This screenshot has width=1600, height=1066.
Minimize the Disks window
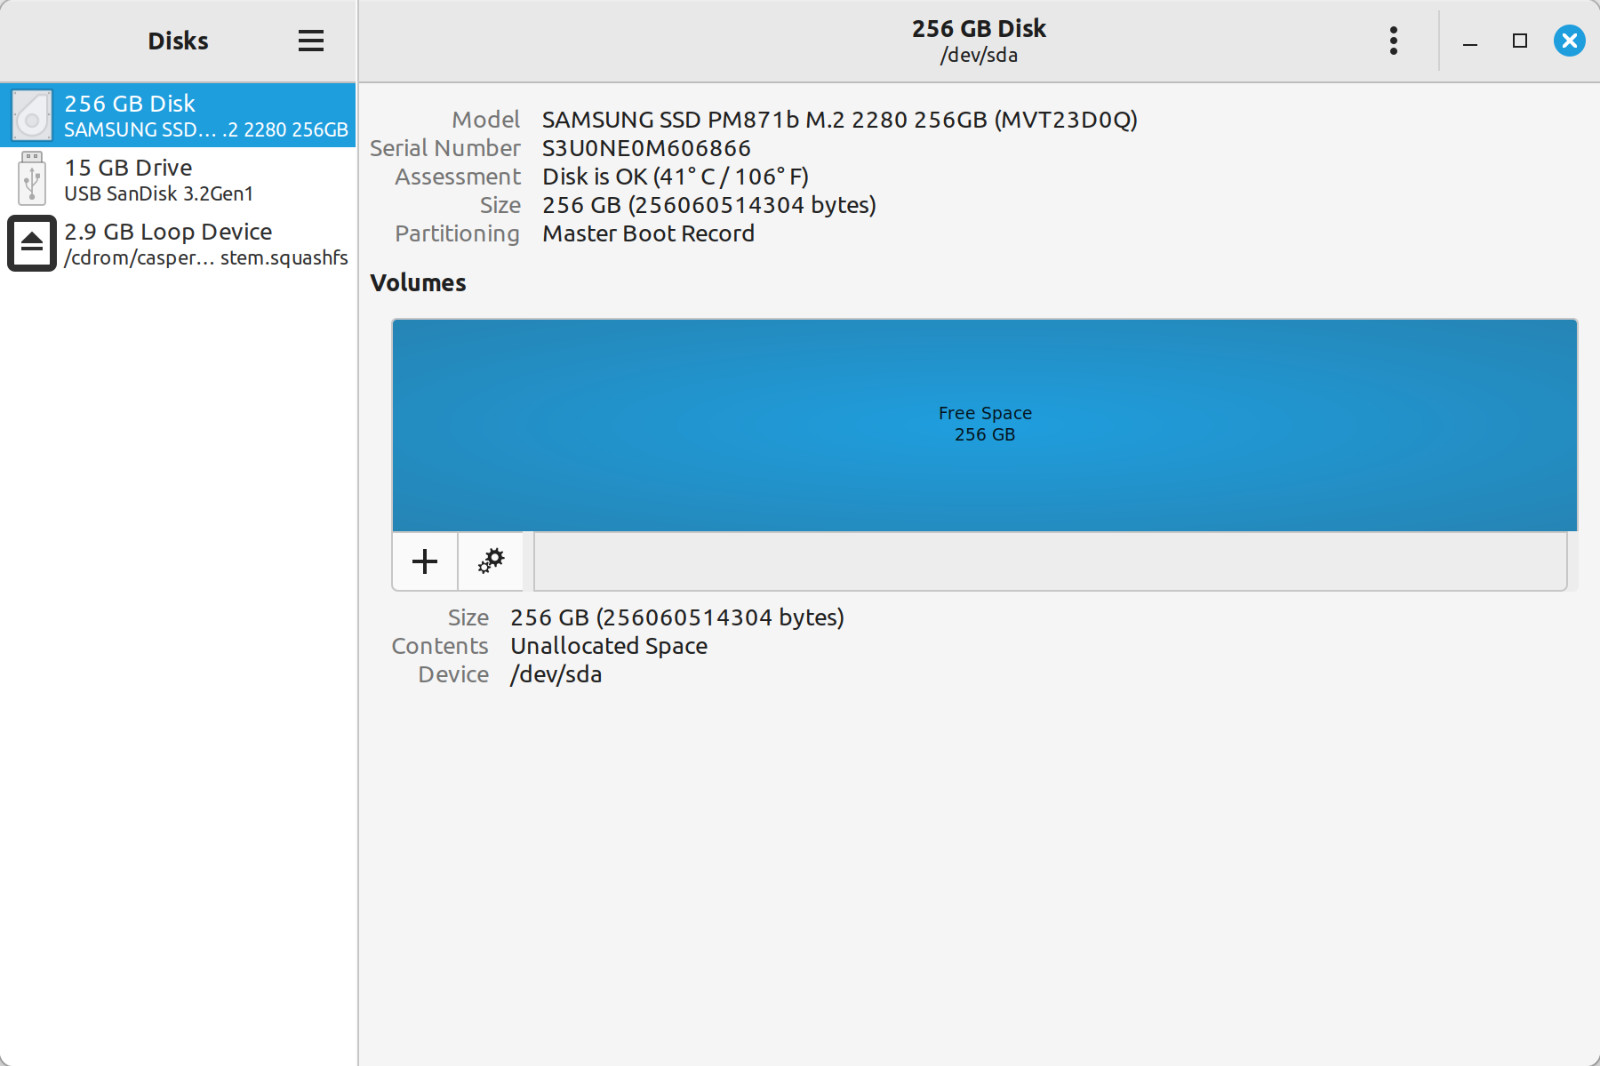[1470, 41]
